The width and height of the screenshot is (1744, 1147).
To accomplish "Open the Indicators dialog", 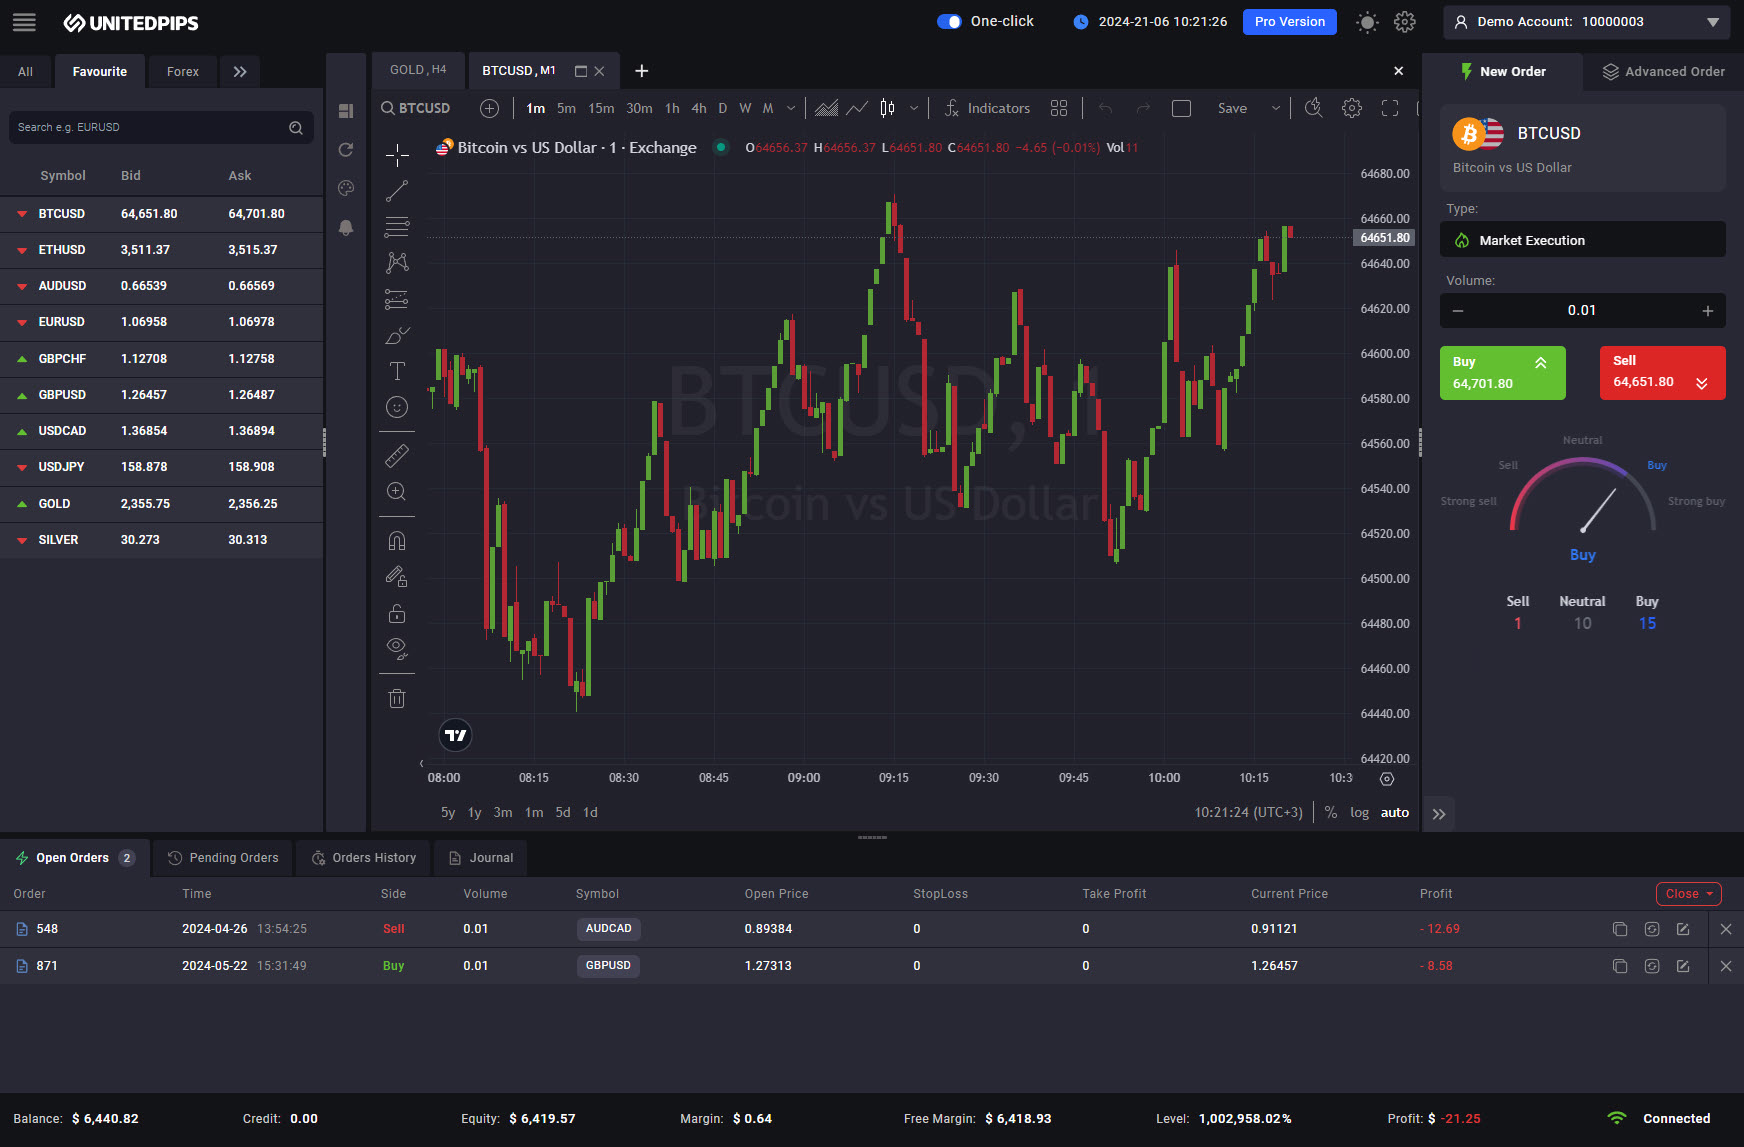I will click(x=987, y=108).
